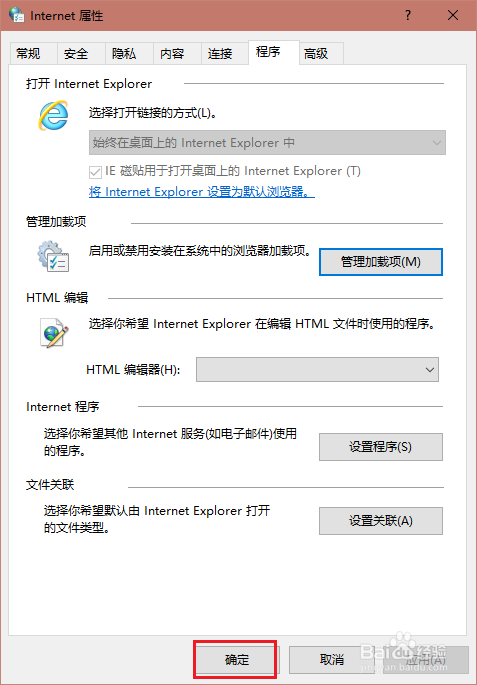Click the Internet Properties title bar globe icon
The image size is (477, 685).
click(17, 16)
